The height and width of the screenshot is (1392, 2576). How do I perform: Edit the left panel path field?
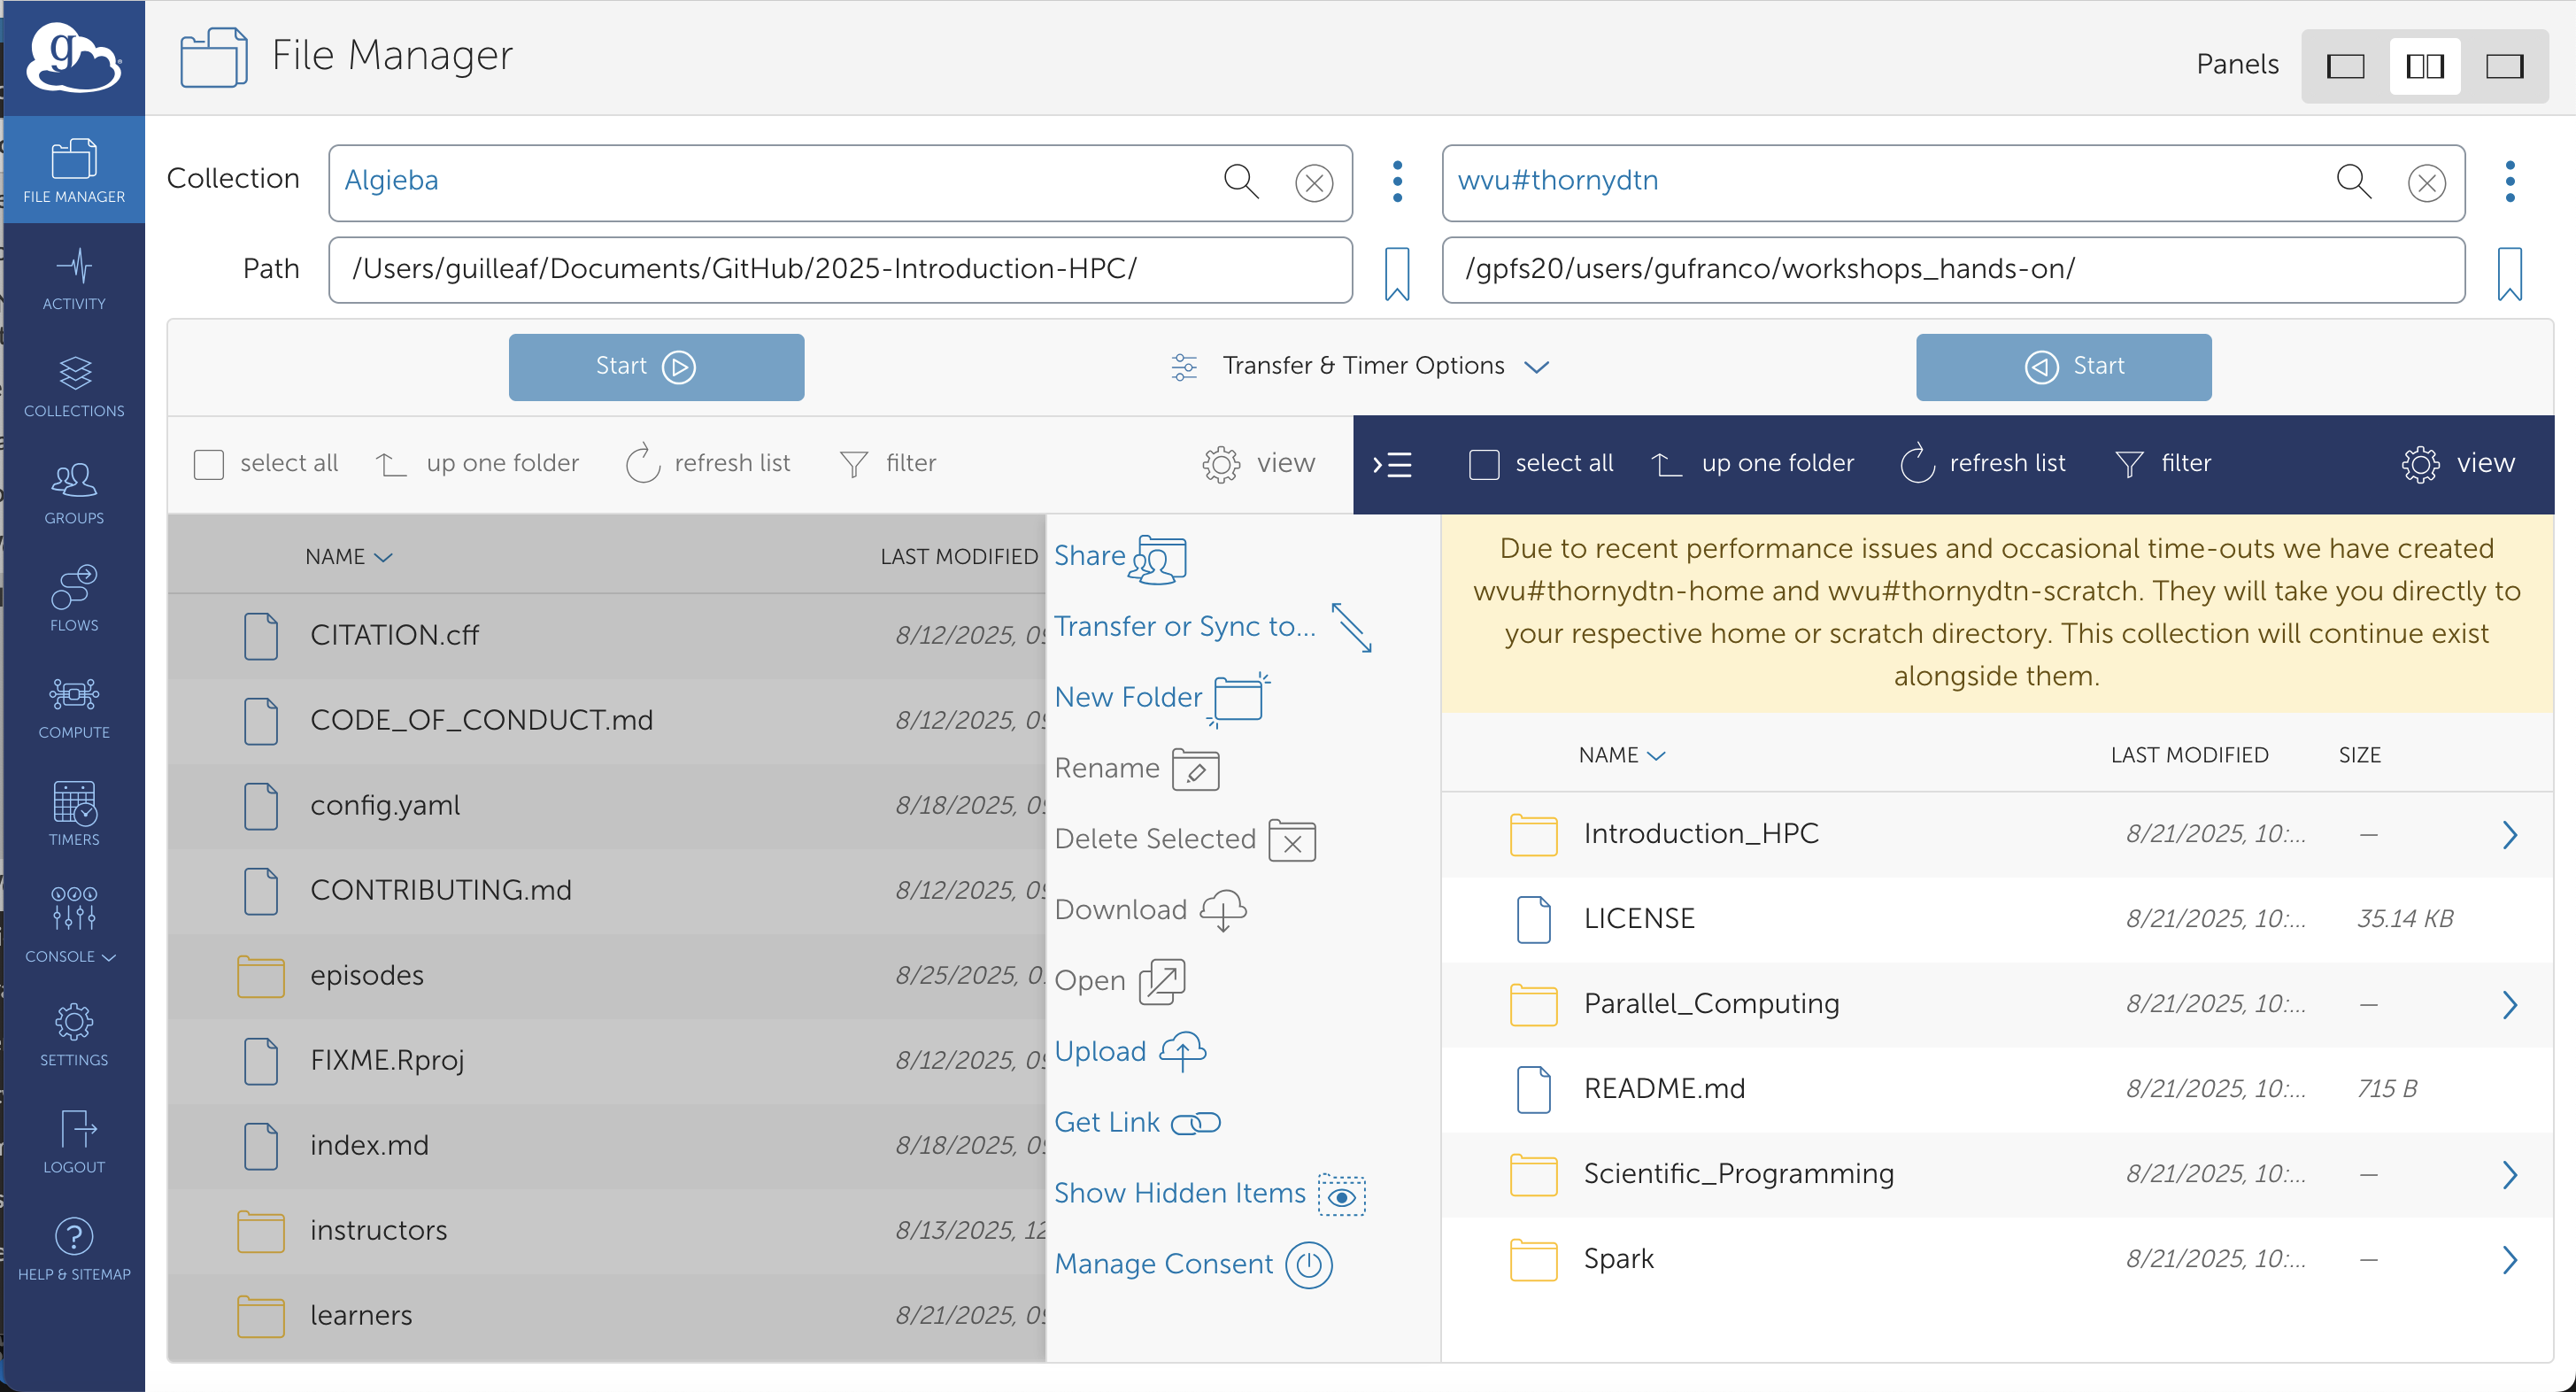(x=840, y=270)
